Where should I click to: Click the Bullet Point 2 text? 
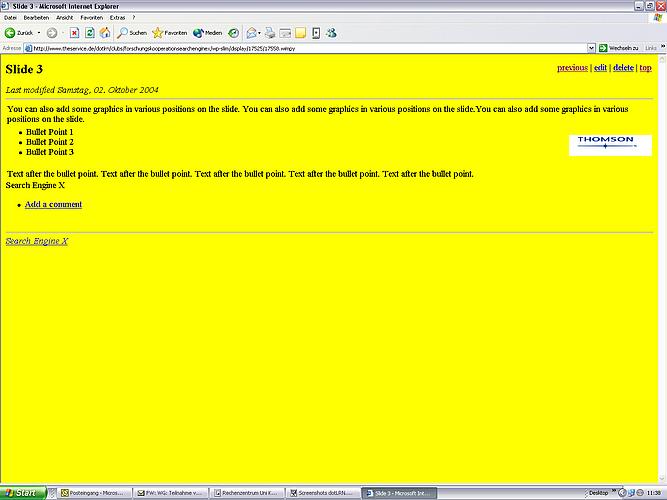(x=49, y=142)
